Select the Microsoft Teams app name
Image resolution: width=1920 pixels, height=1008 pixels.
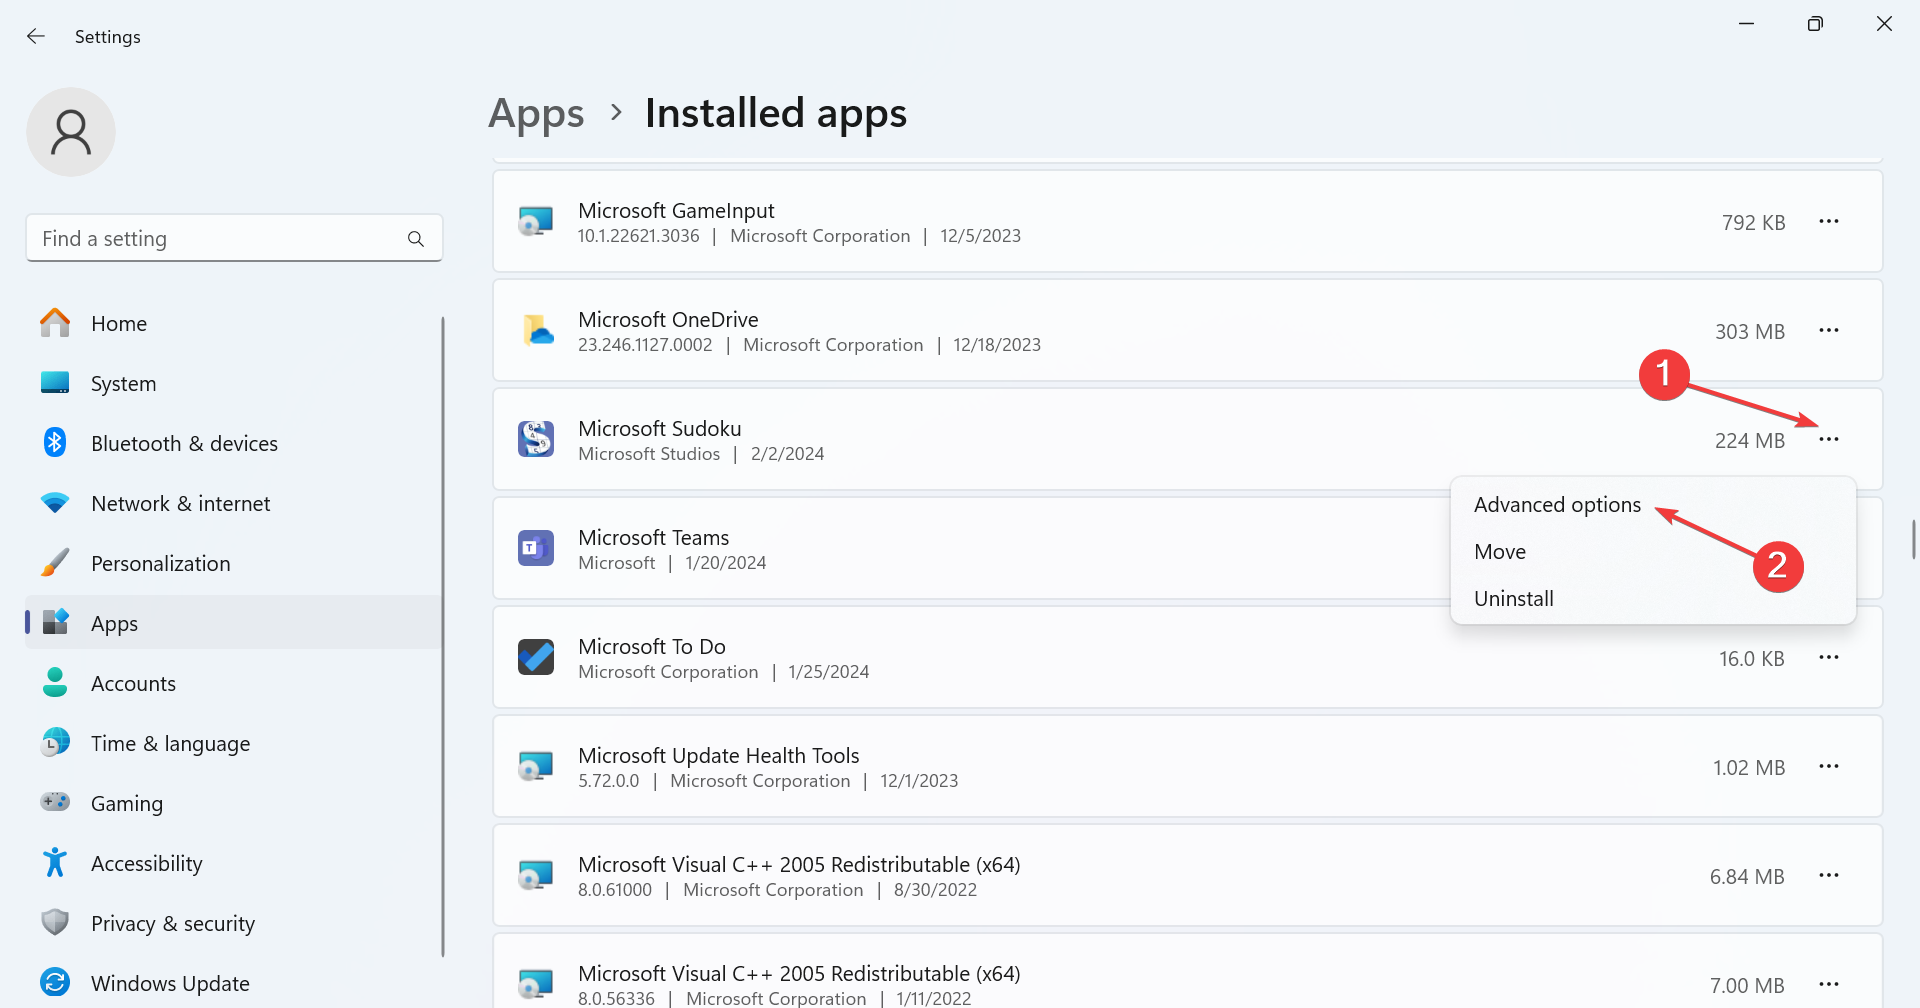(x=654, y=538)
